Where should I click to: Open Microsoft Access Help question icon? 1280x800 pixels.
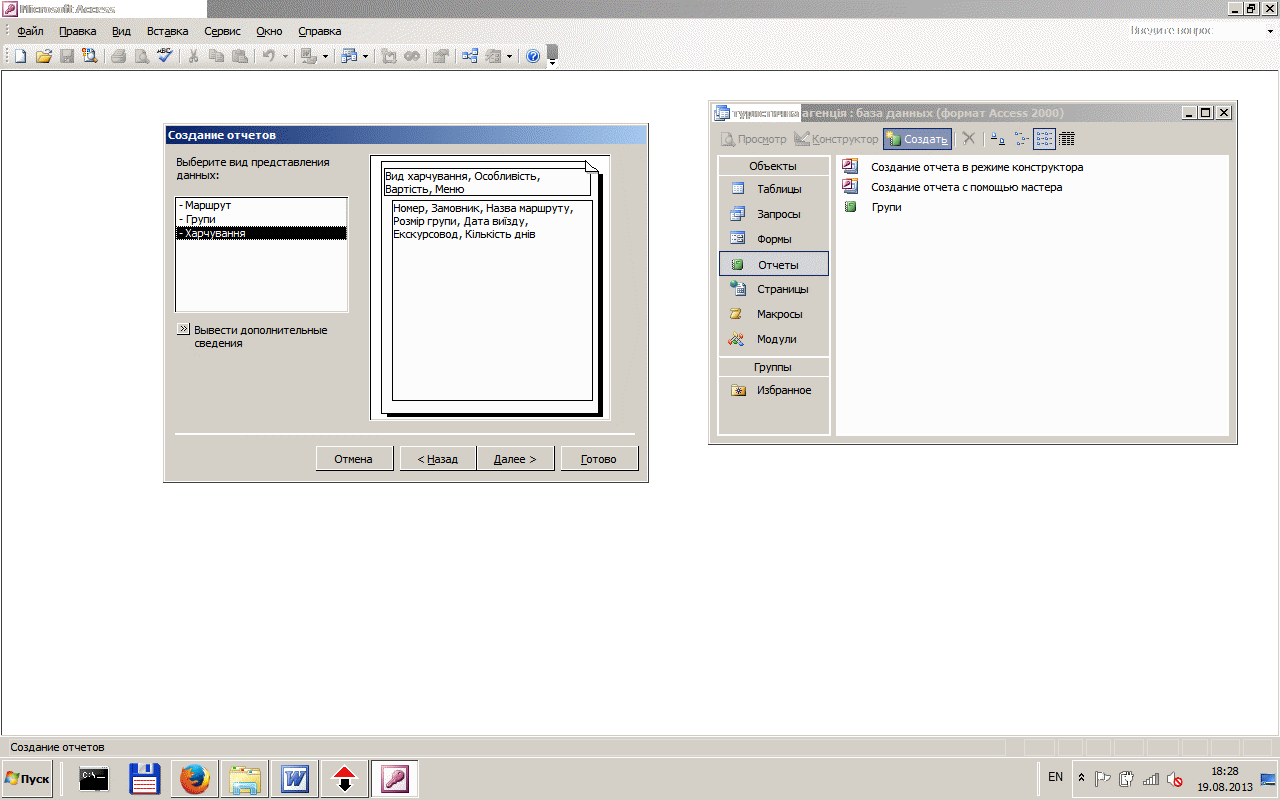[533, 57]
